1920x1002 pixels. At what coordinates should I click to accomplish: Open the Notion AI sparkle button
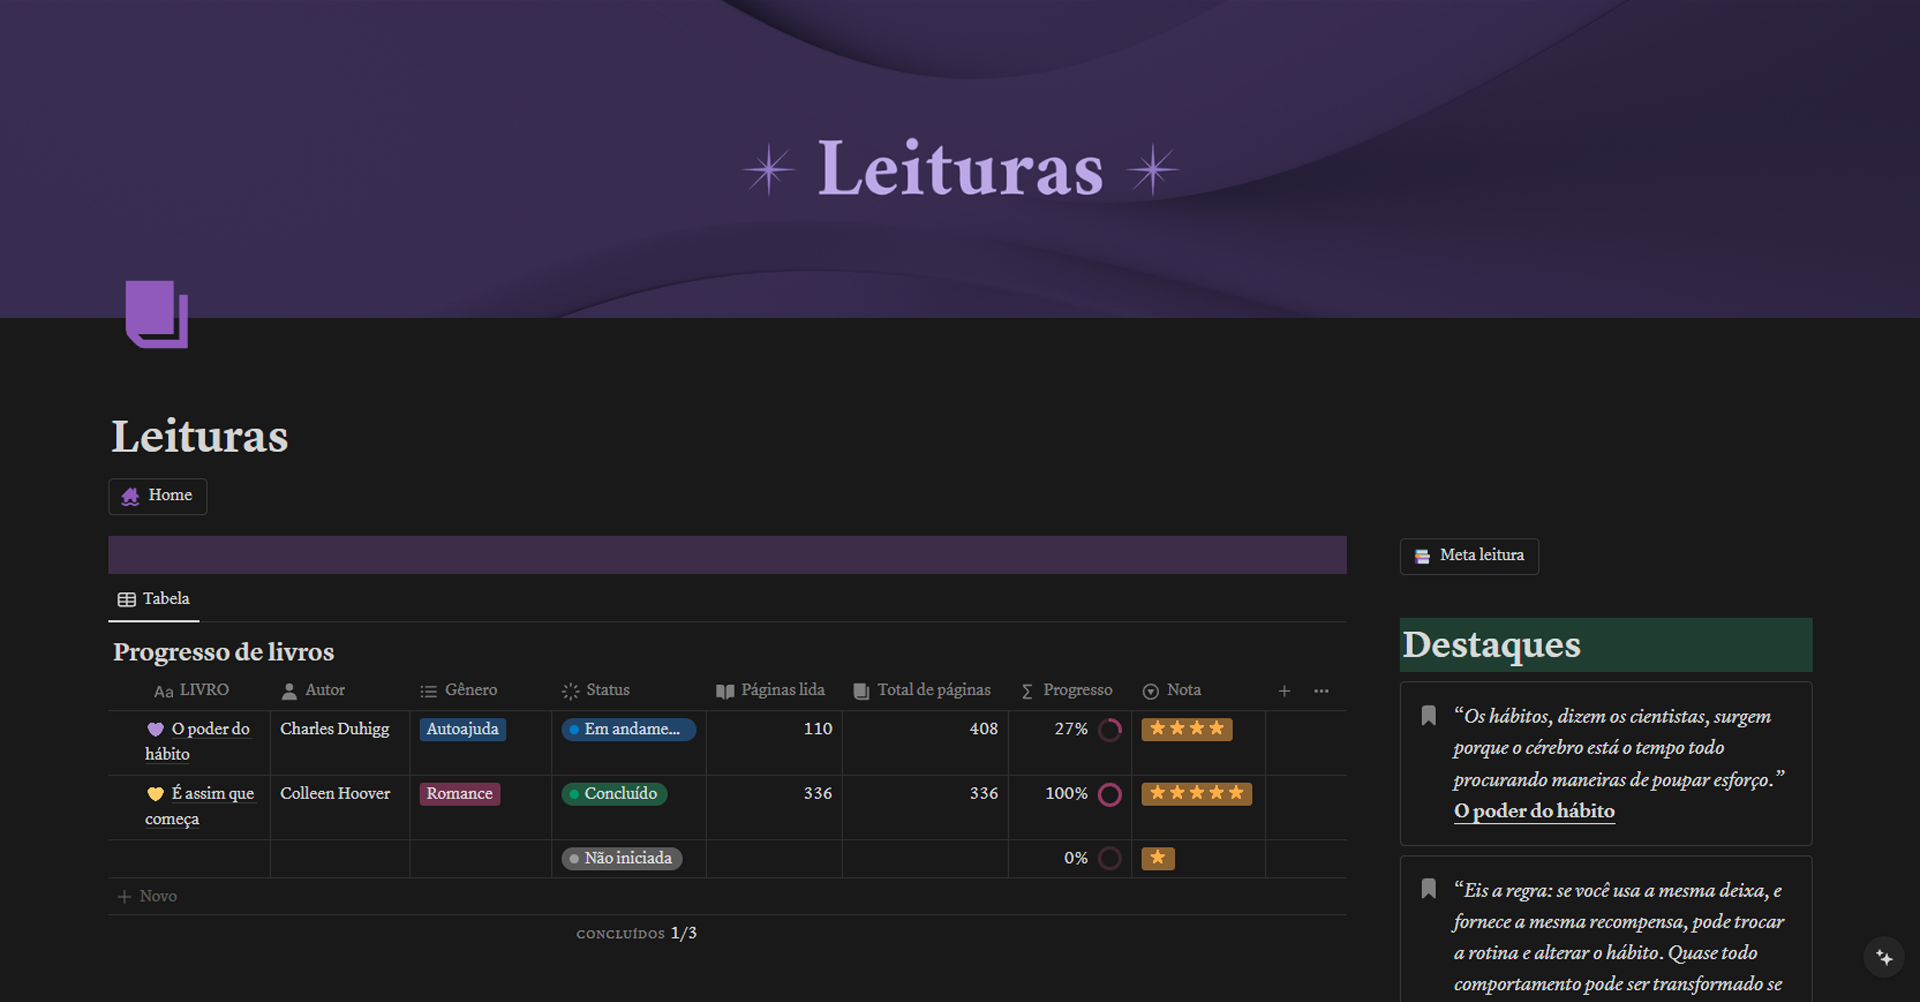[x=1884, y=957]
